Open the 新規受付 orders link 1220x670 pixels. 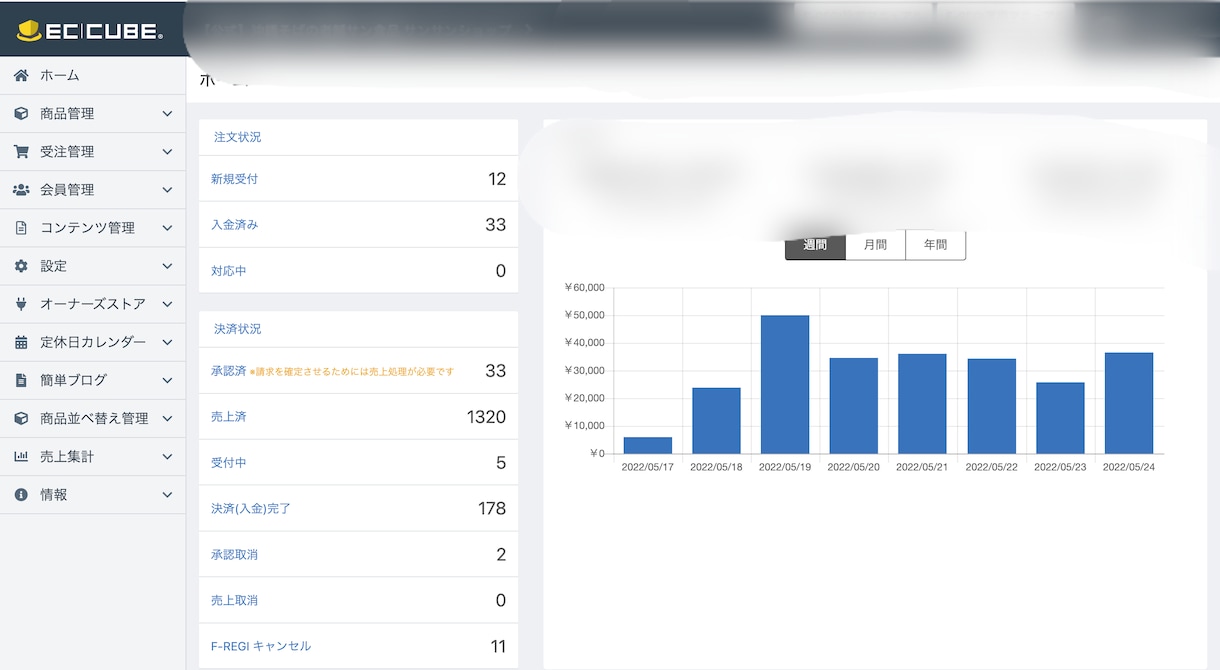(234, 179)
